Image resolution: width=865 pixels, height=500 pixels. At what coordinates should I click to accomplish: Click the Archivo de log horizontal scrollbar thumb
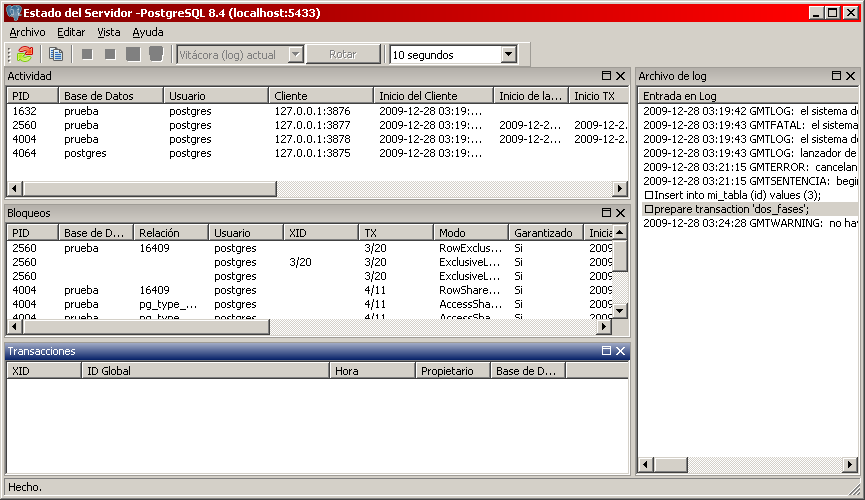(x=670, y=465)
